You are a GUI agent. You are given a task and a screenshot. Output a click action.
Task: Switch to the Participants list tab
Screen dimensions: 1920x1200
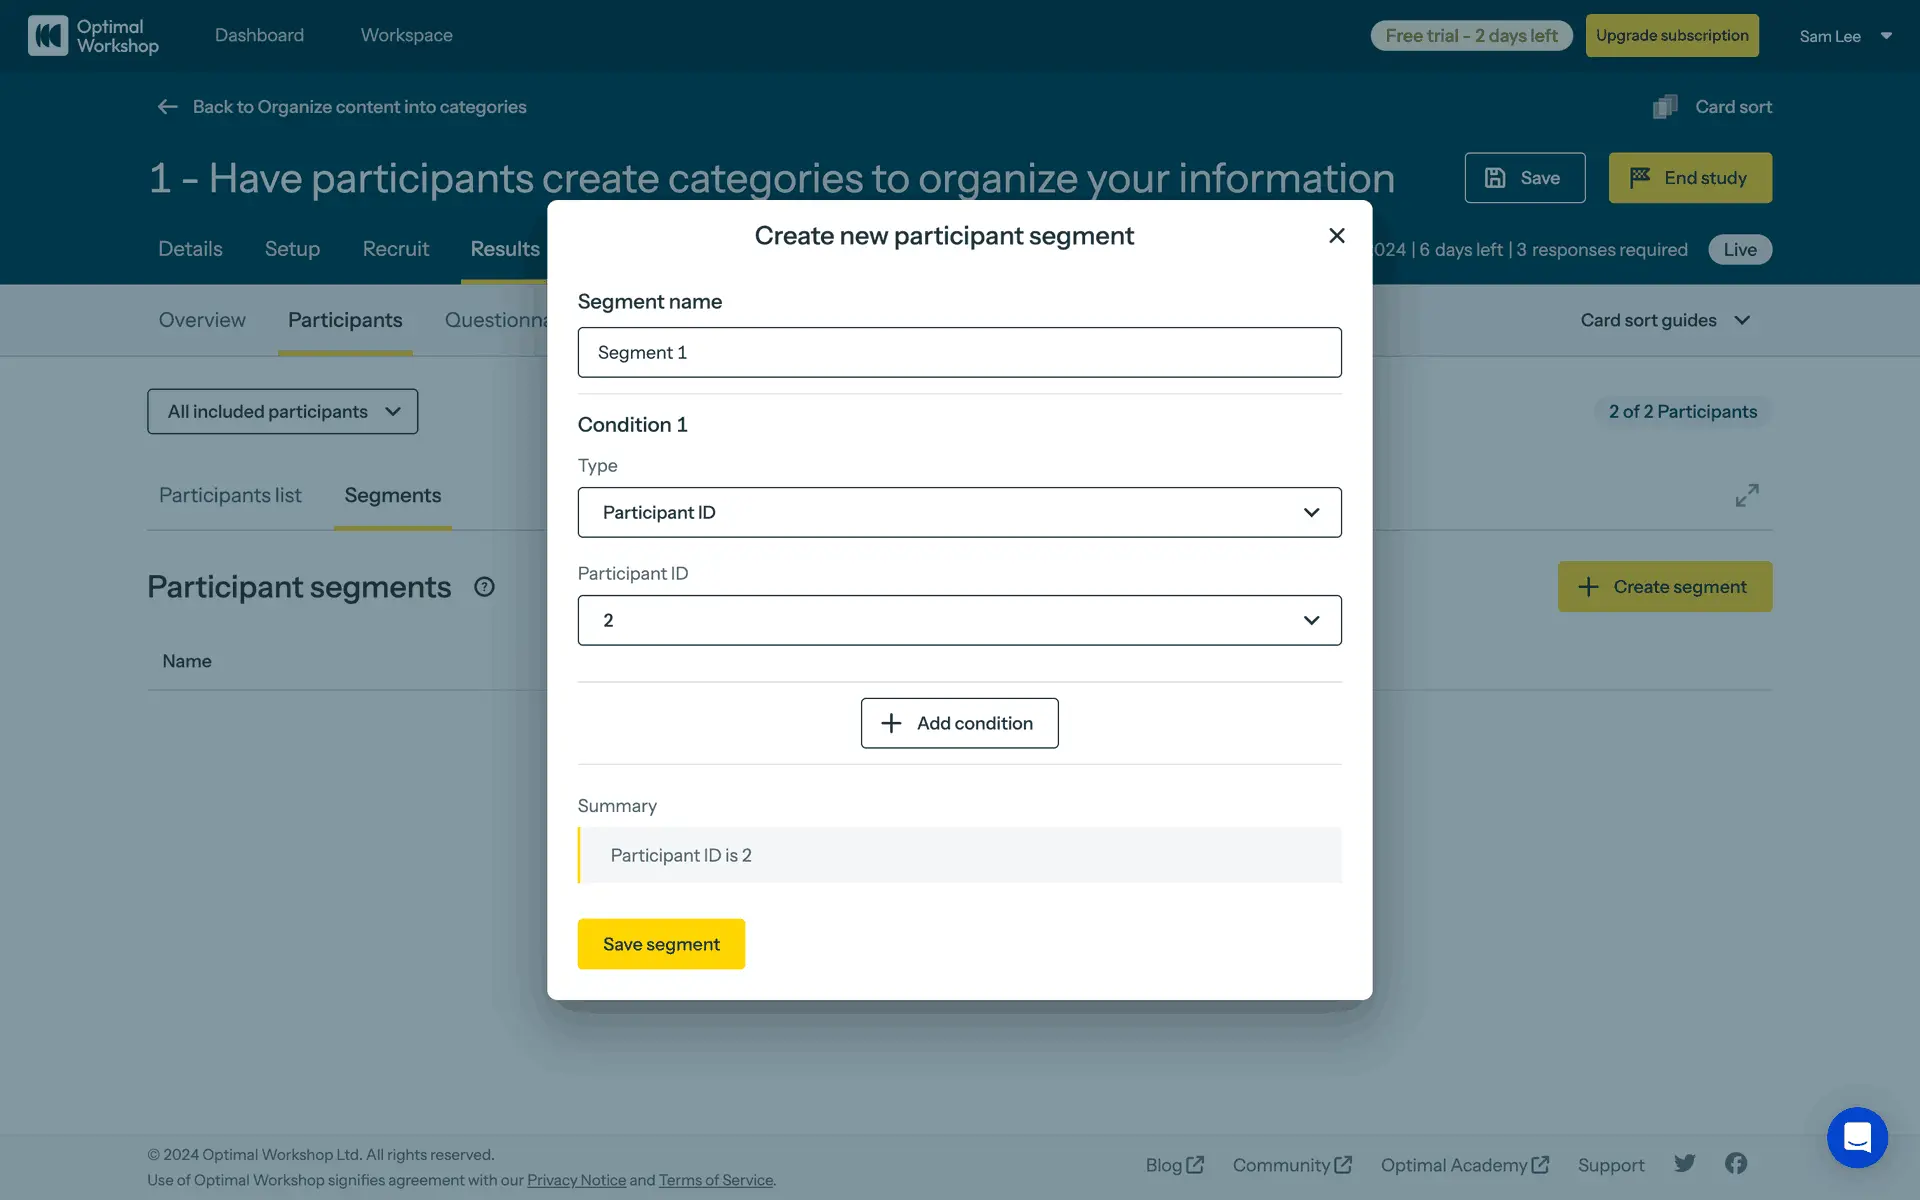coord(230,496)
